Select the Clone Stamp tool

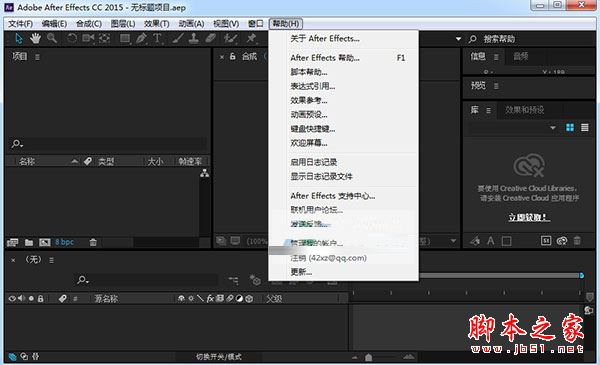coord(194,38)
